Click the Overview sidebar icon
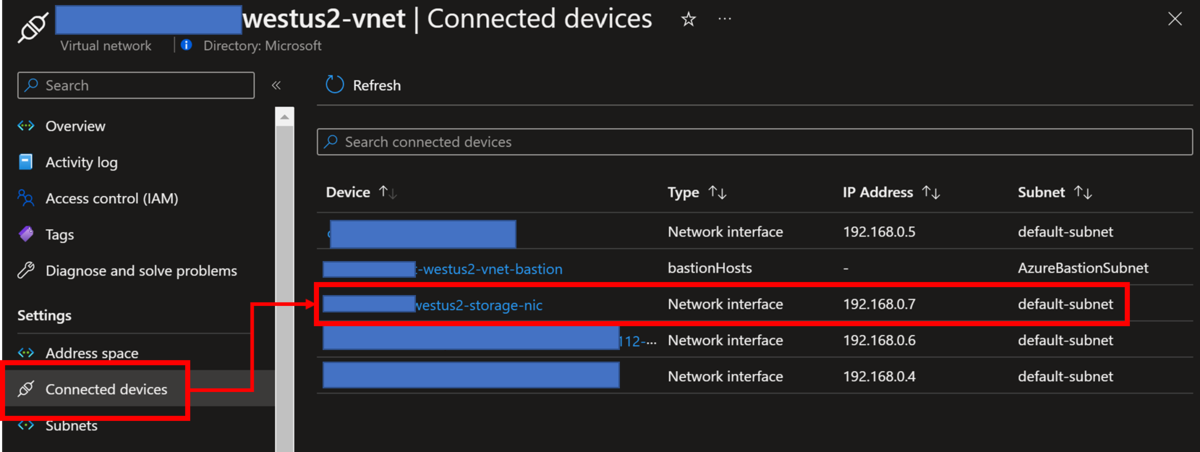Viewport: 1200px width, 452px height. 26,126
